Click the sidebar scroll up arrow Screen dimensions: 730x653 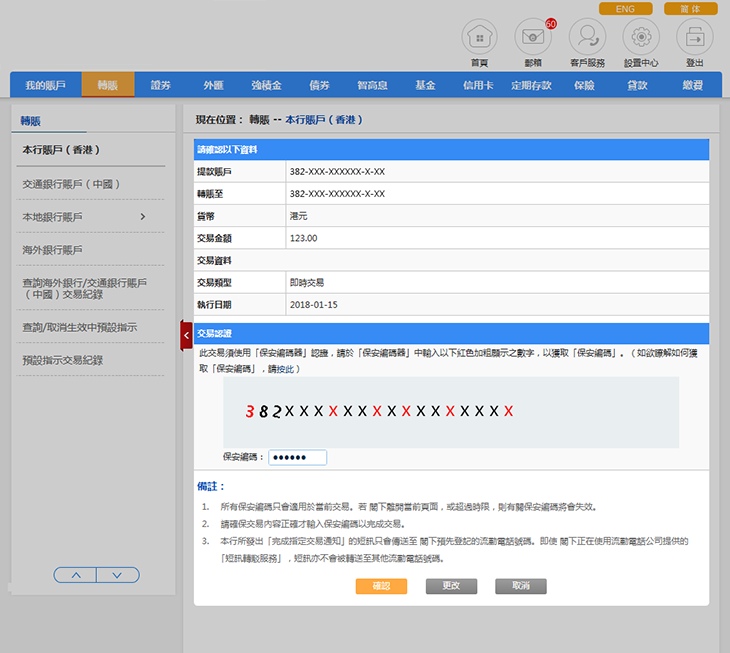coord(75,575)
